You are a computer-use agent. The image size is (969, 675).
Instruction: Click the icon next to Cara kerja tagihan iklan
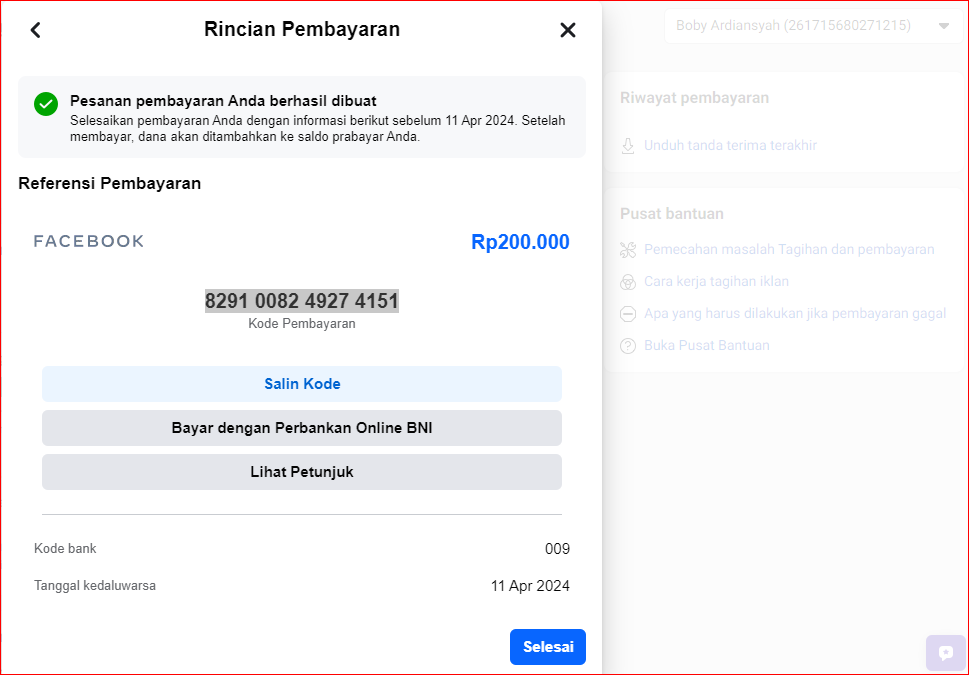(x=628, y=282)
